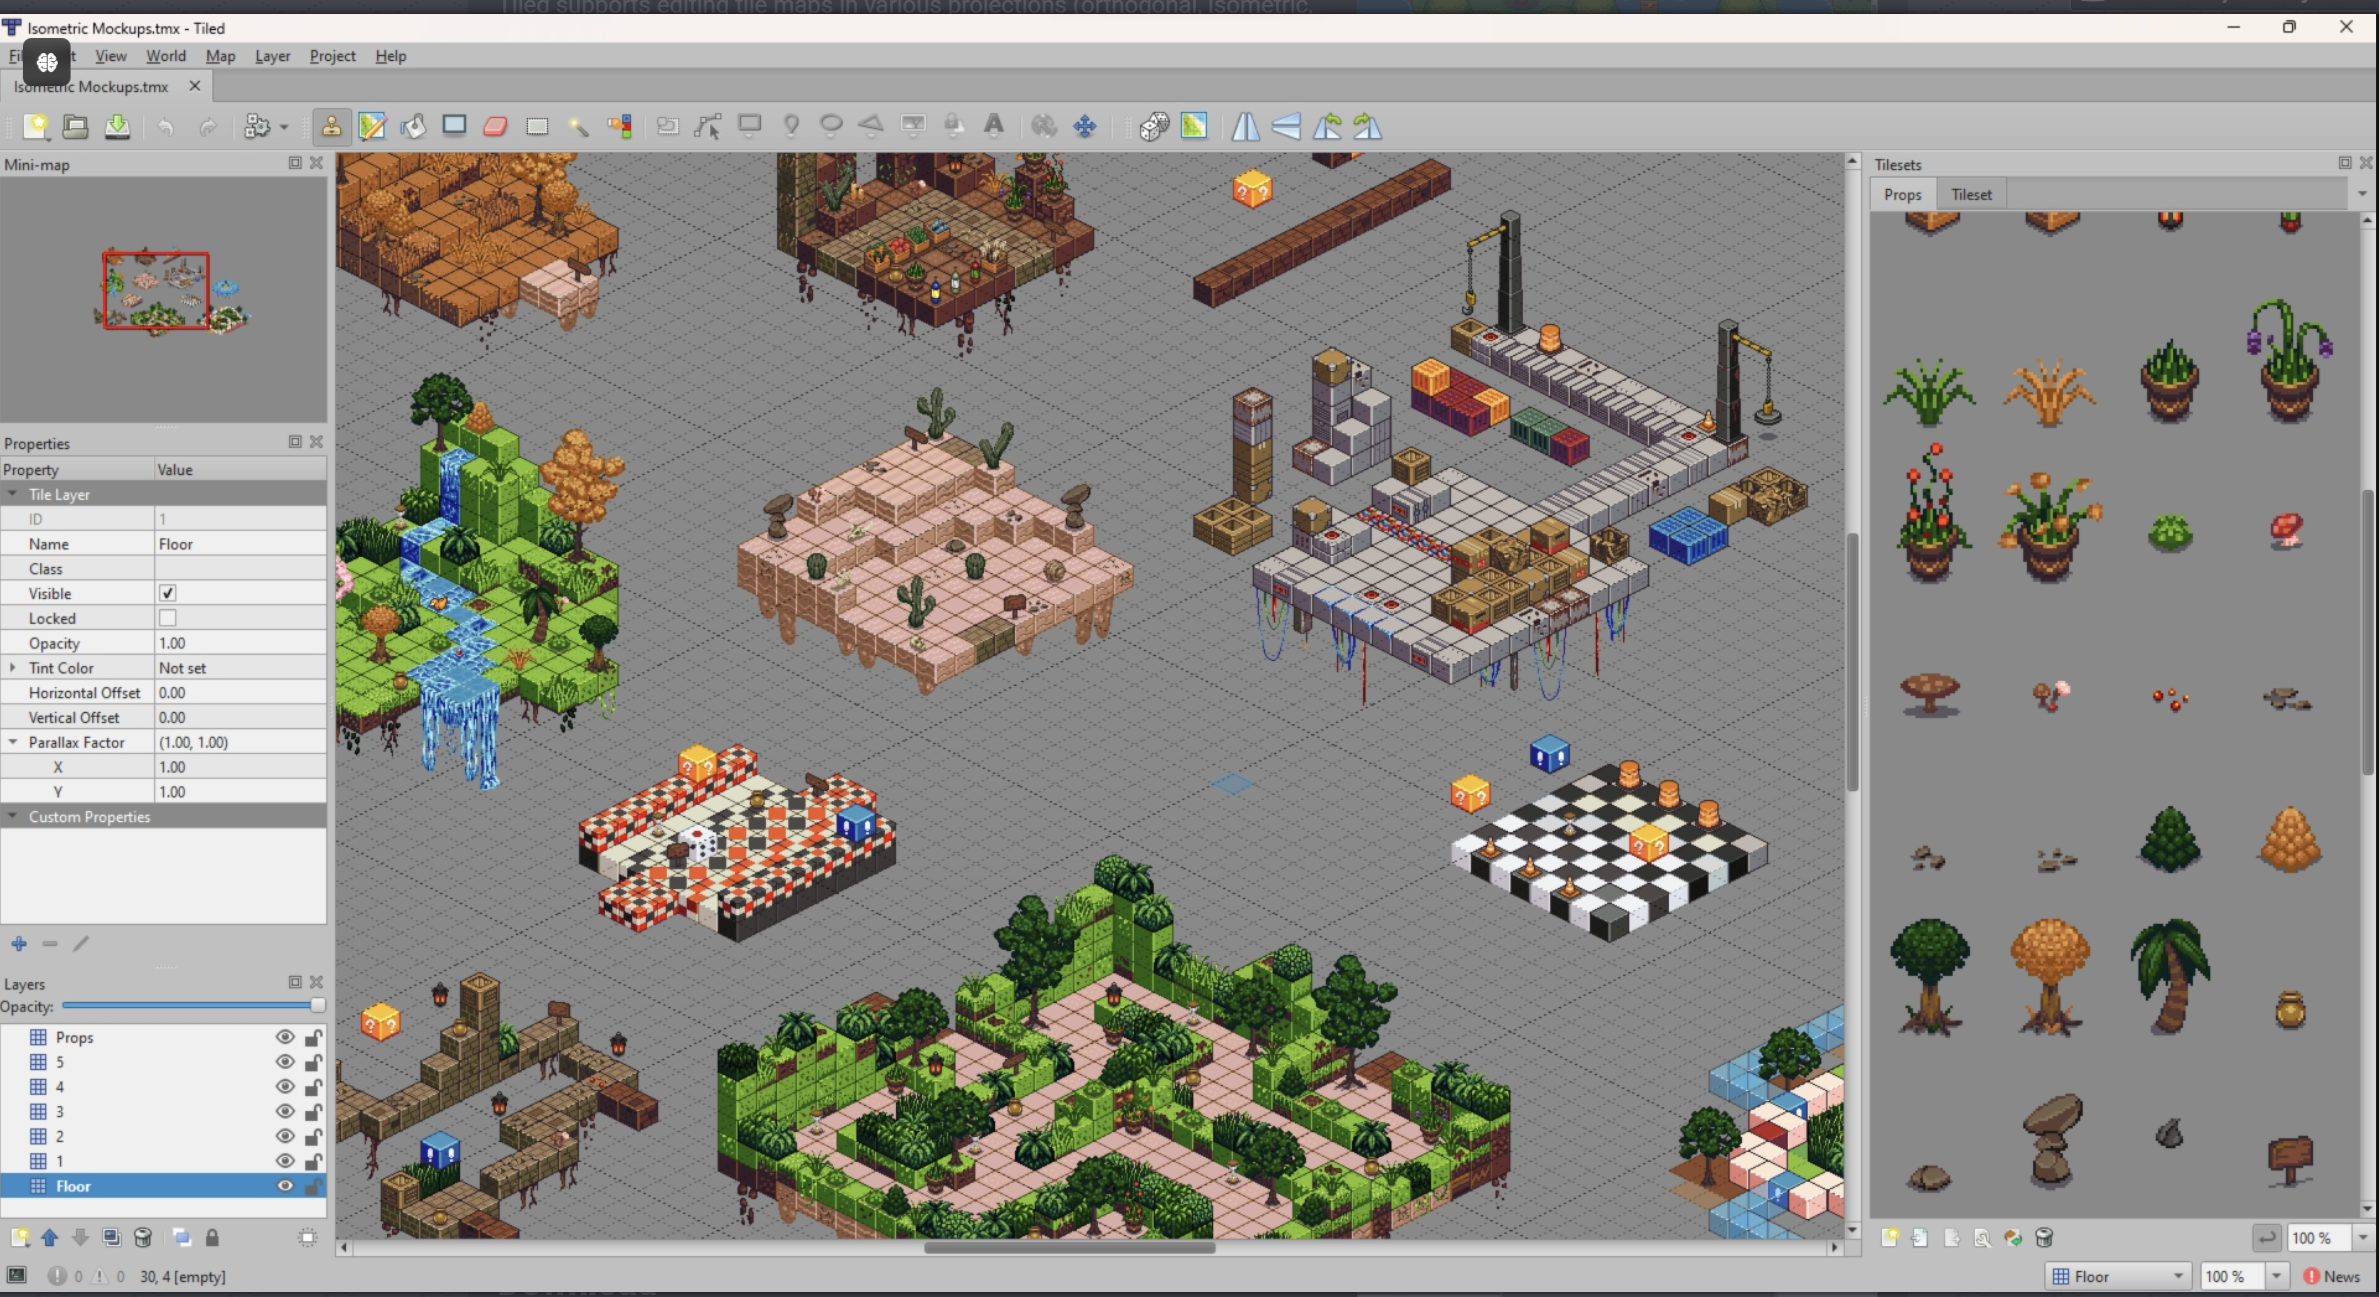Lock layer 2 with its padlock
Screen dimensions: 2379x1297
pos(313,1136)
